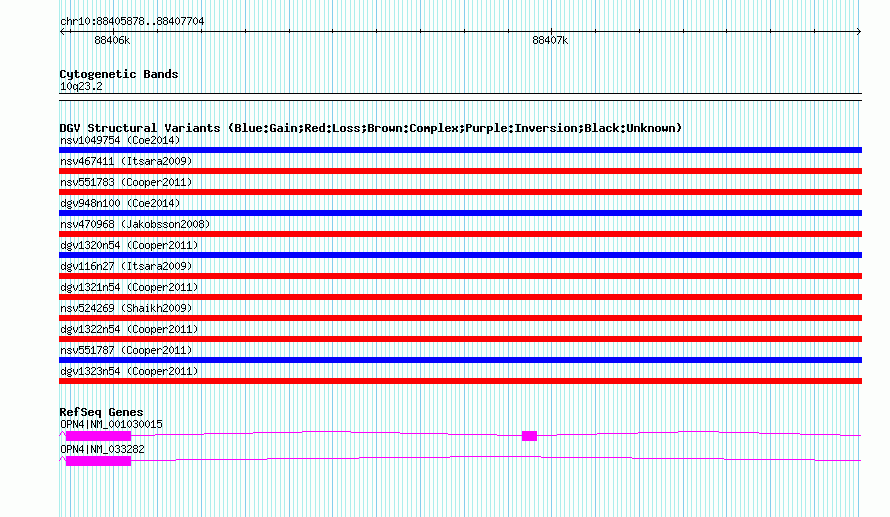Screen dimensions: 890x517
Task: Open dgv1321n54 (Cooper2011) variant label
Action: pos(129,287)
